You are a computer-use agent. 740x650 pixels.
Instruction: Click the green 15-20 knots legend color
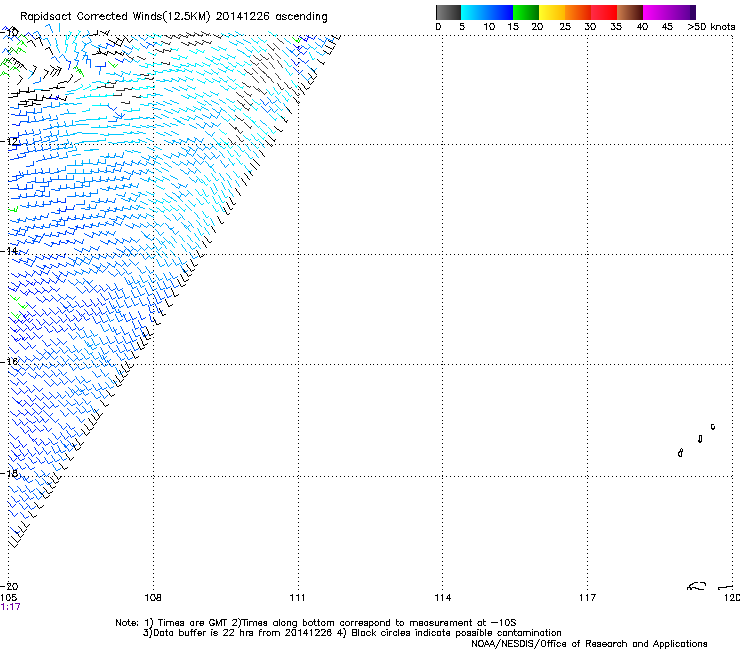point(526,12)
